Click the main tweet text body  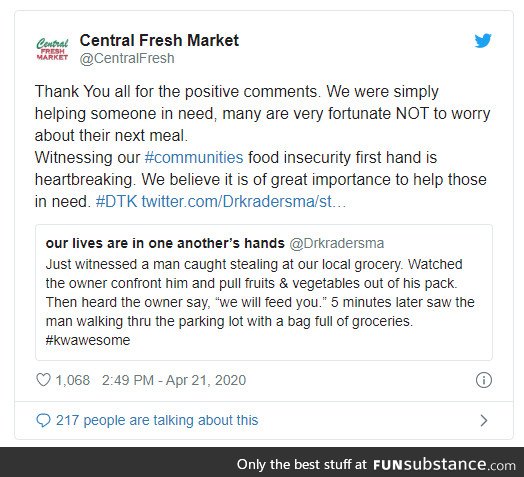tap(262, 146)
